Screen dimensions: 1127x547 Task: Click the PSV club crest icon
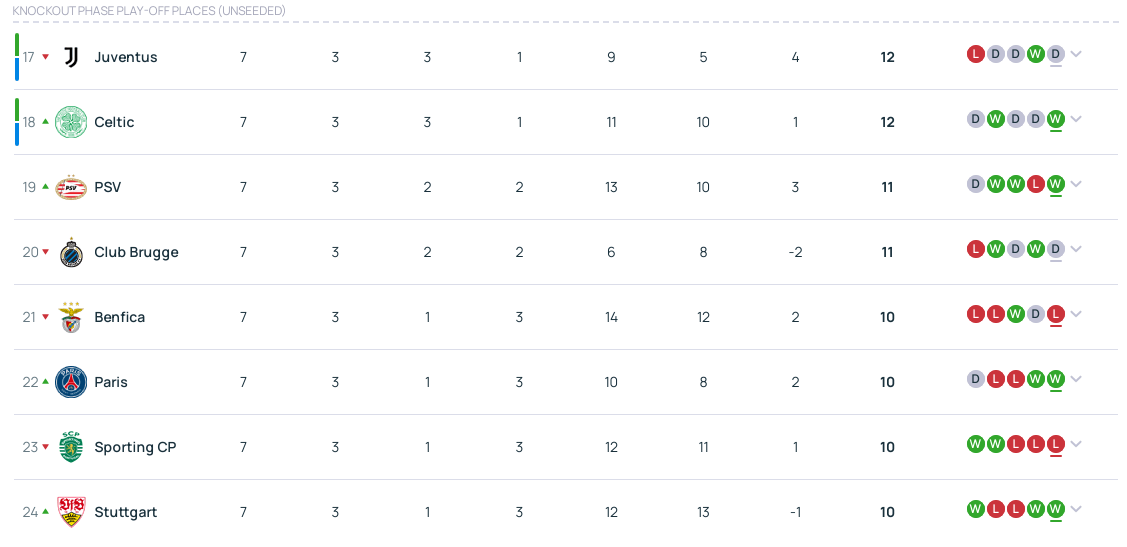(71, 187)
